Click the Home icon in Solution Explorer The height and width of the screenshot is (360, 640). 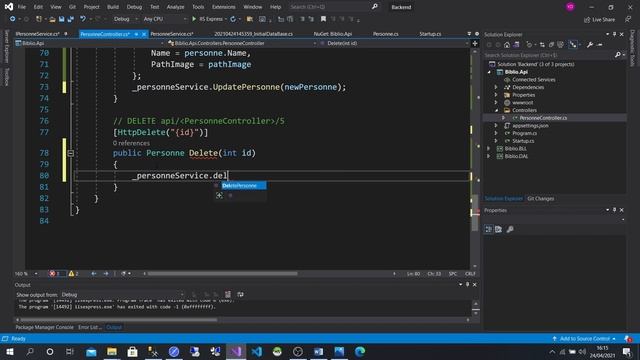click(507, 45)
